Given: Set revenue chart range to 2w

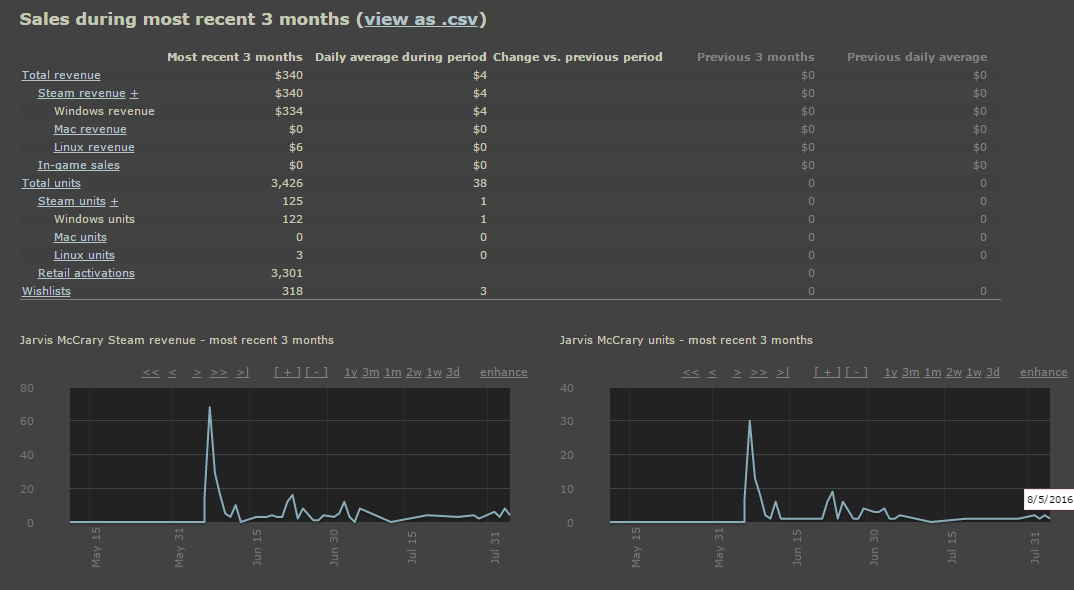Looking at the screenshot, I should pyautogui.click(x=414, y=372).
